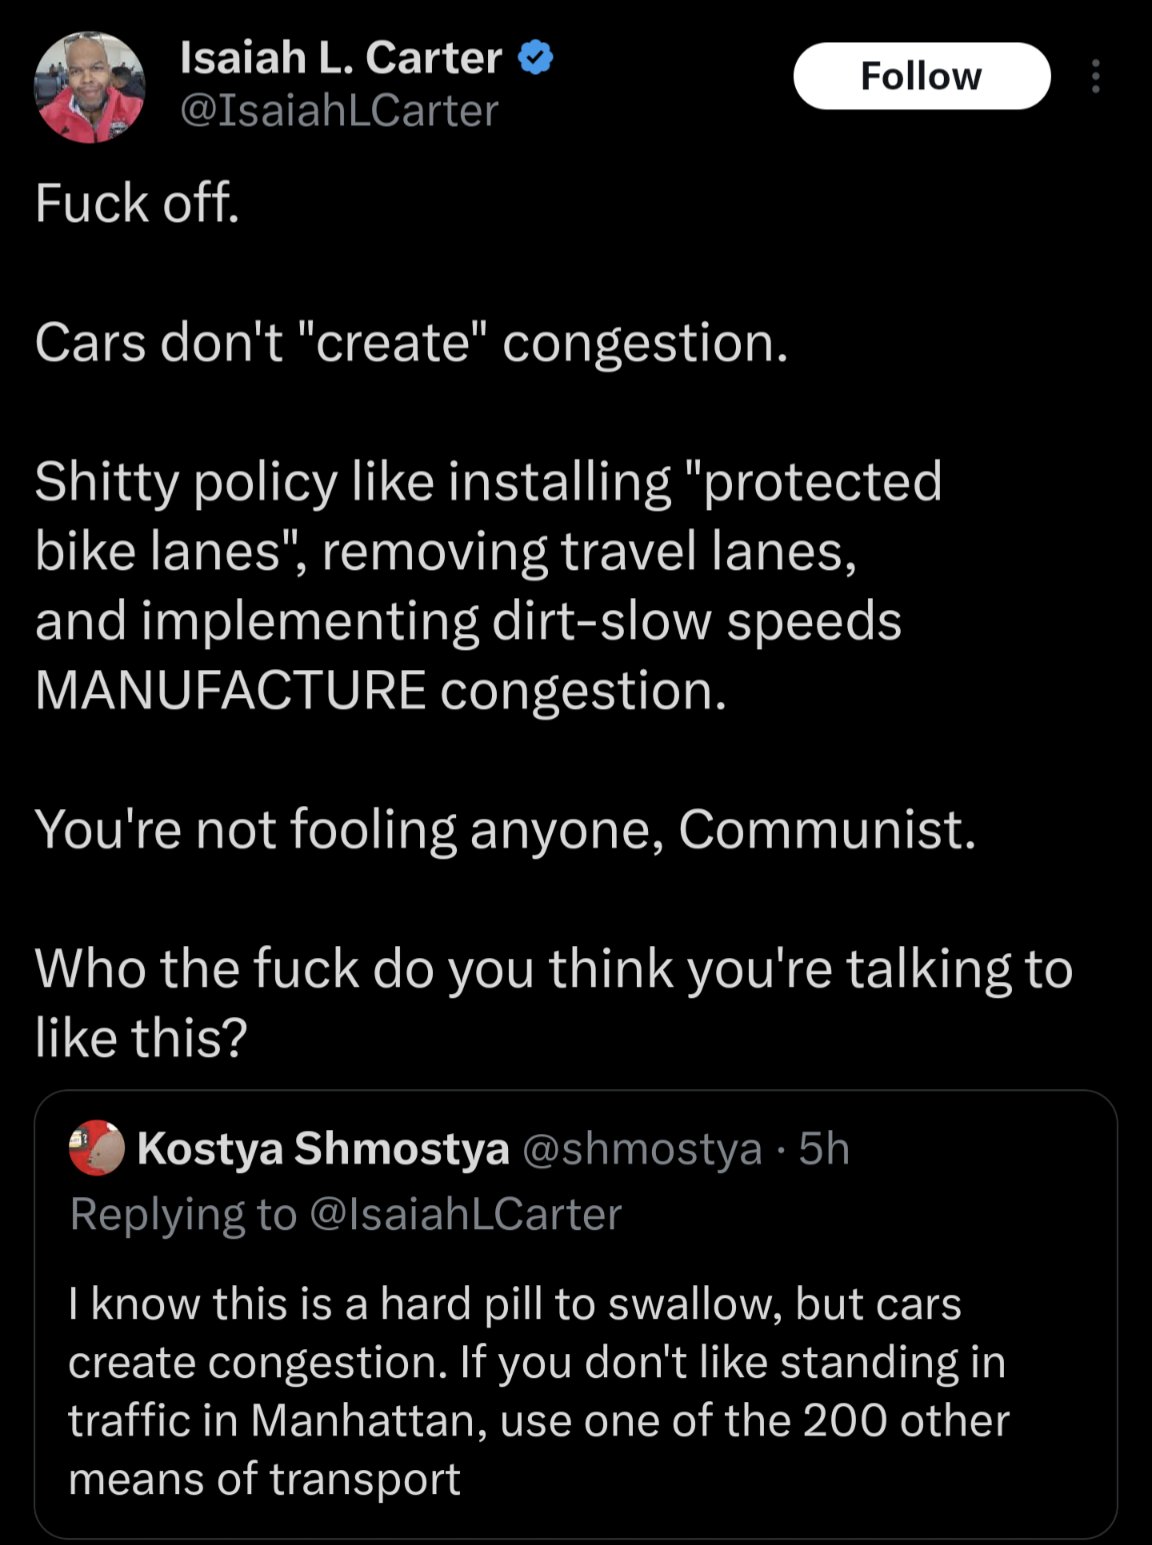Screen dimensions: 1152x1545
Task: Click the Follow button
Action: pyautogui.click(x=921, y=76)
